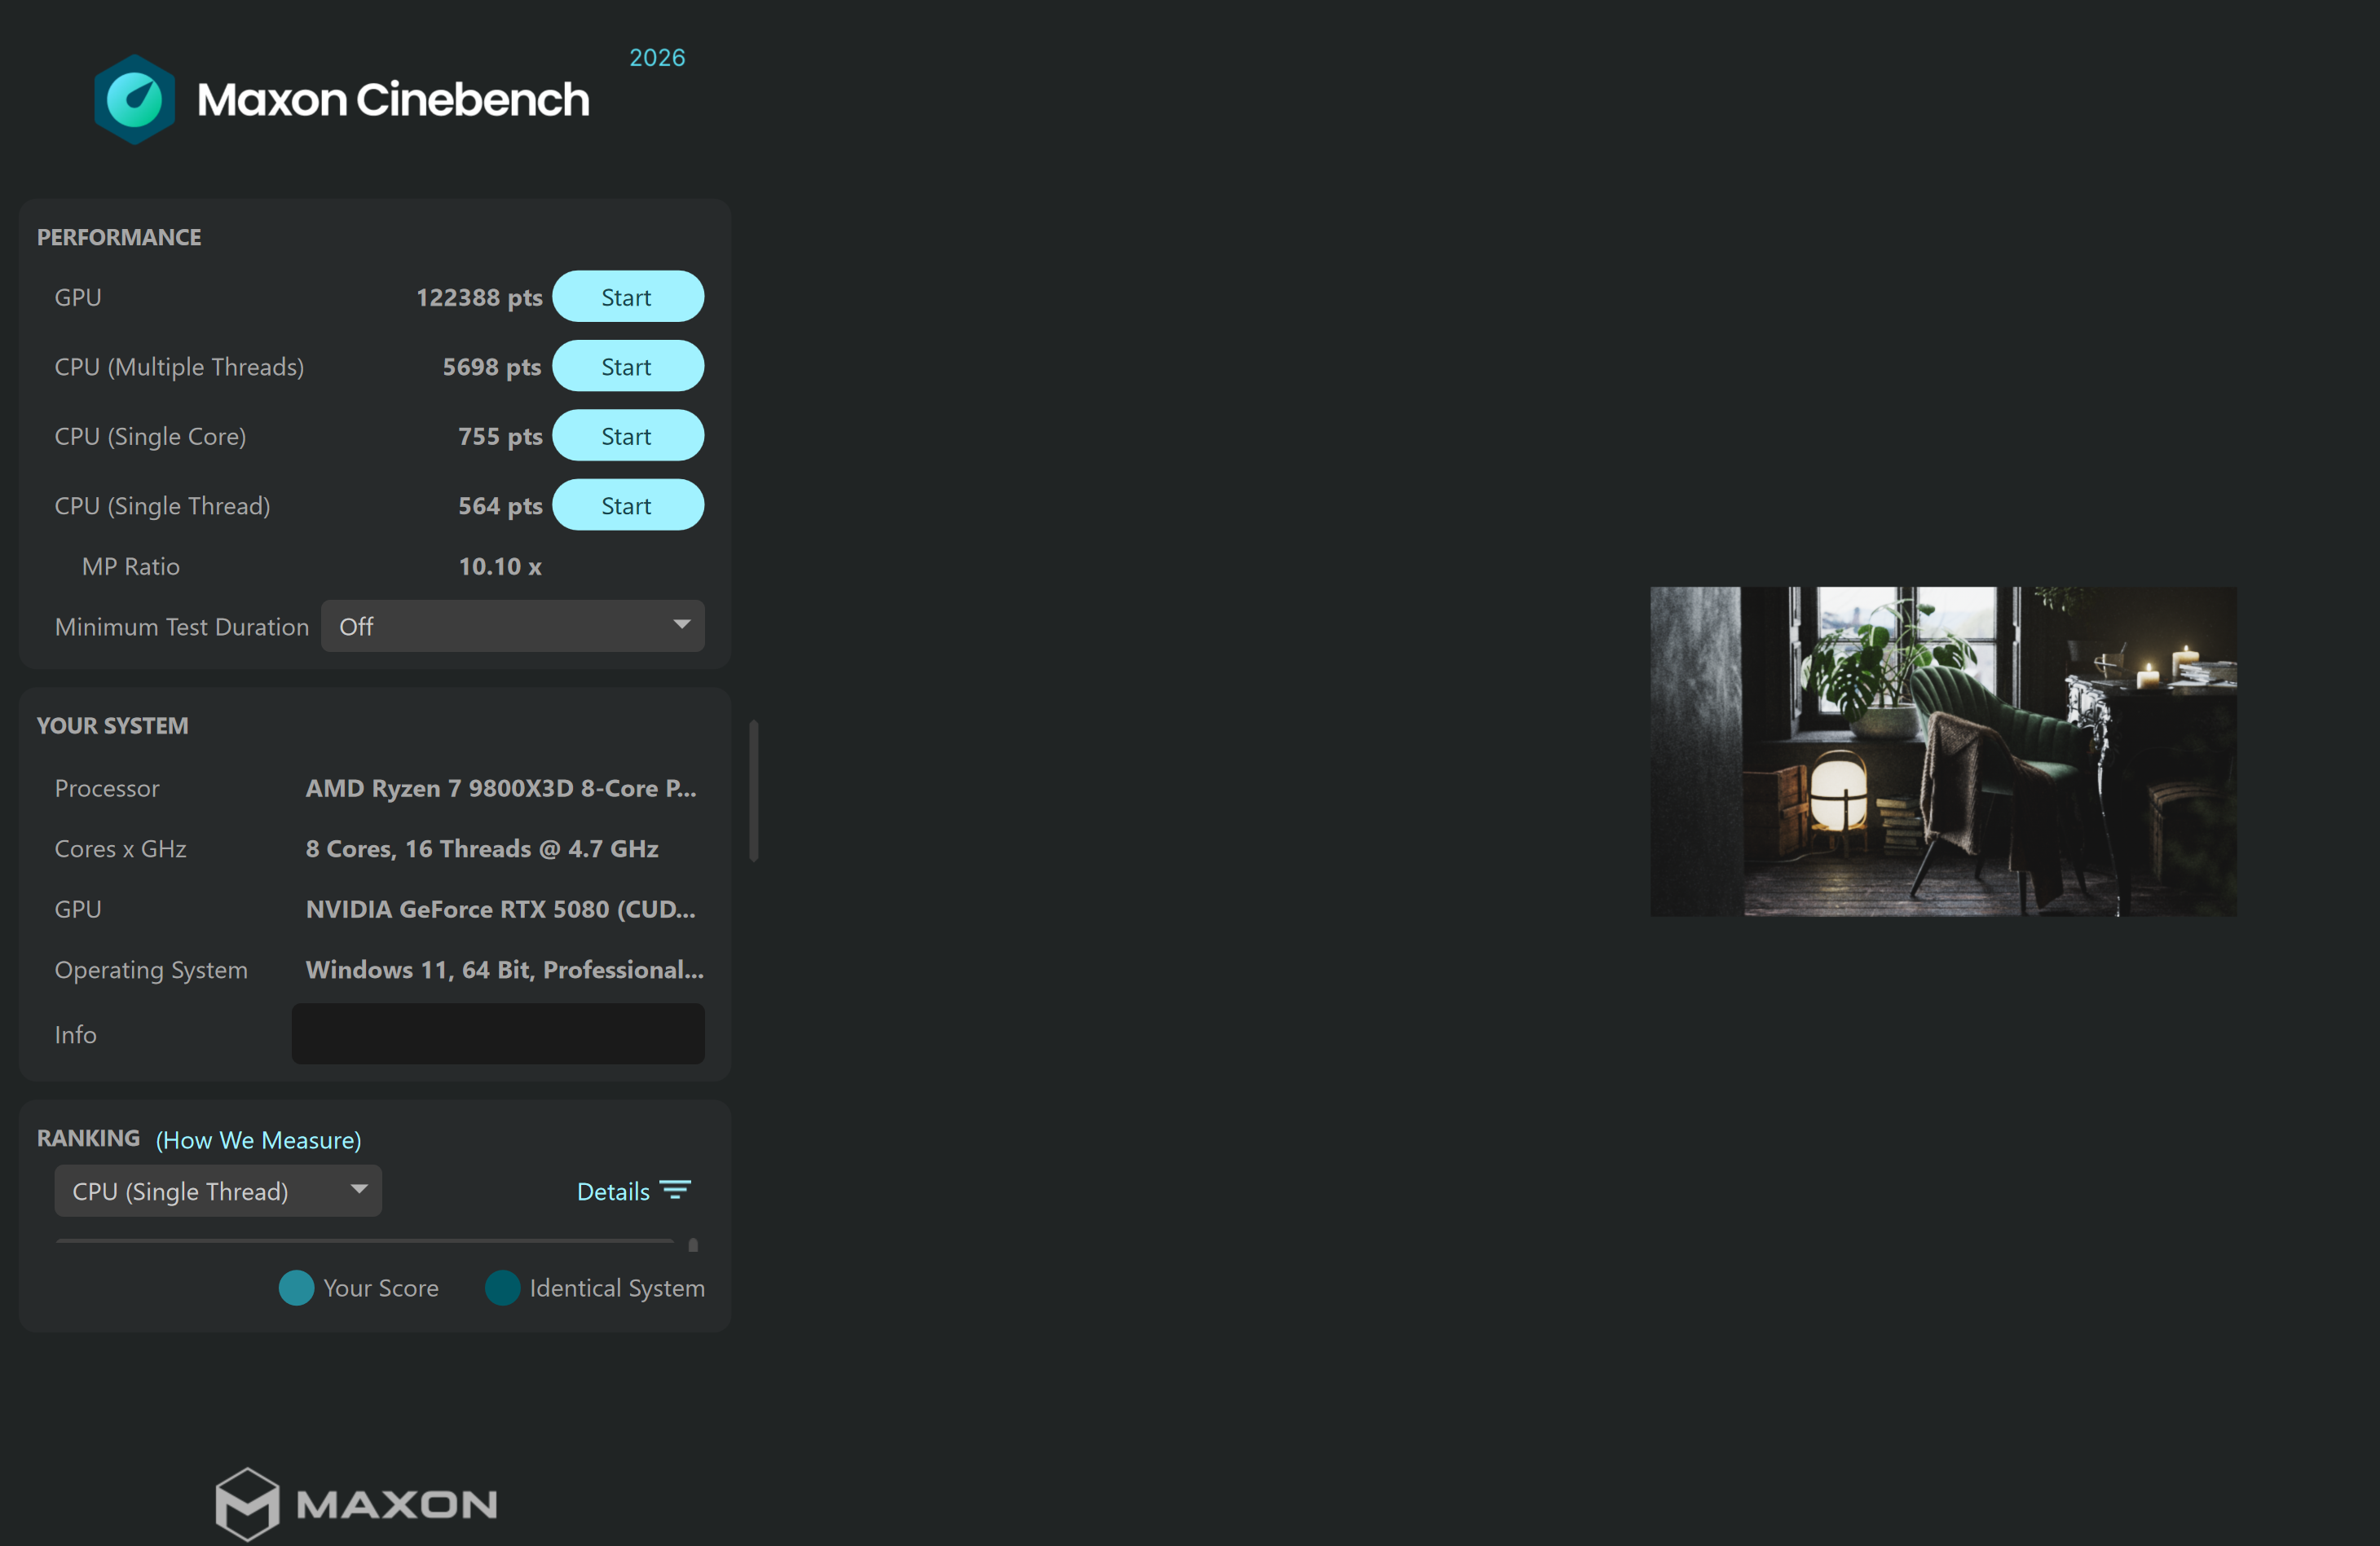Start the GPU benchmark

[x=628, y=297]
